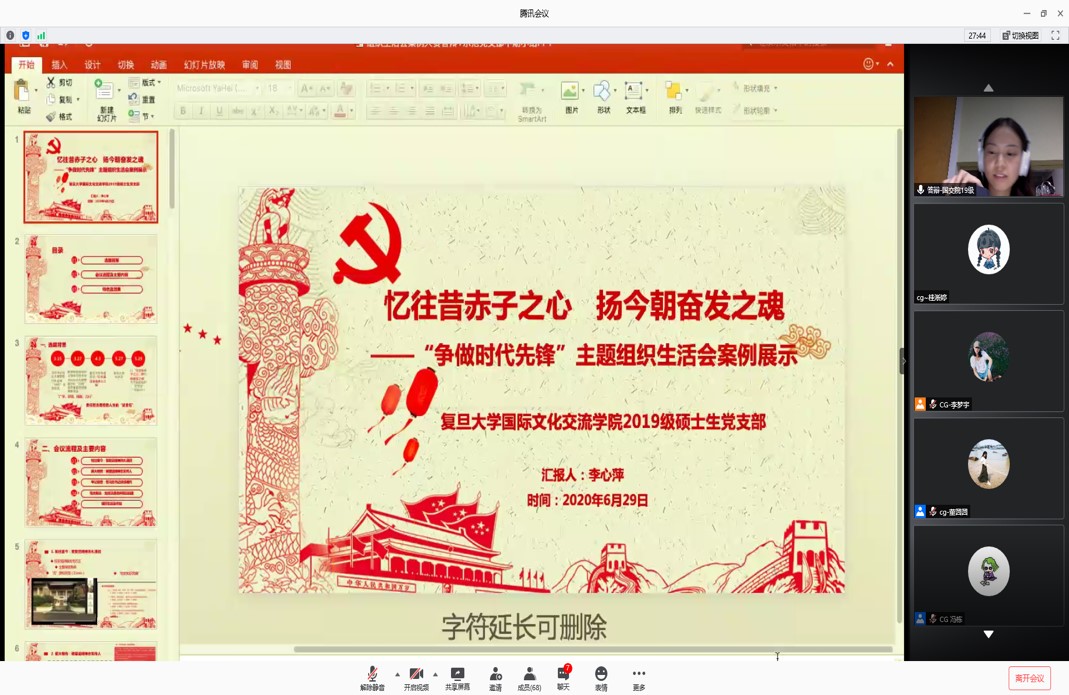The height and width of the screenshot is (695, 1069).
Task: Open the 排列 arrange menu
Action: coord(674,97)
